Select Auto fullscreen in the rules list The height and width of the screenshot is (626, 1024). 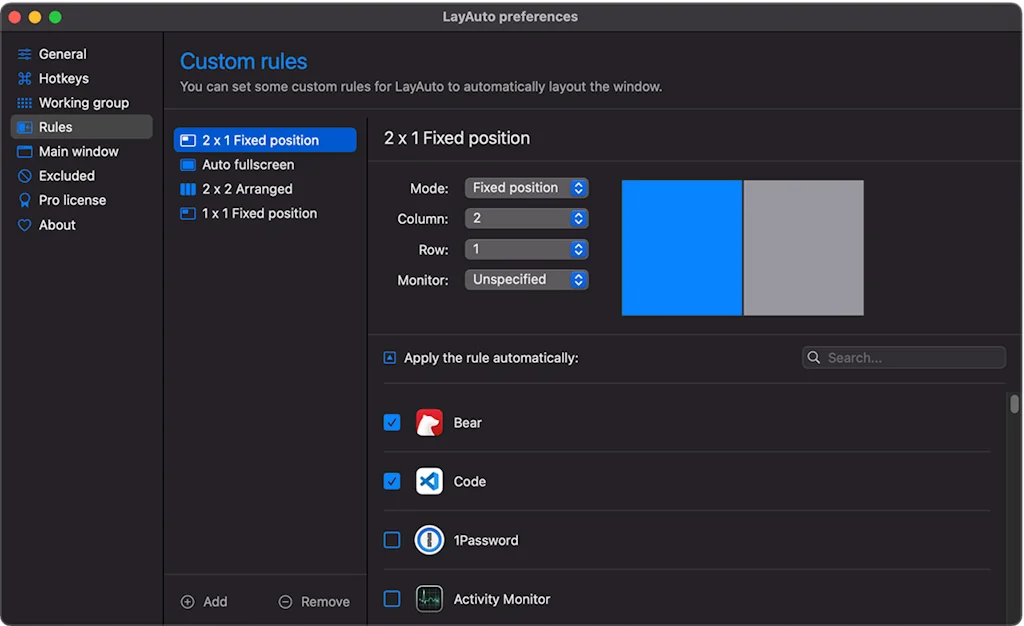click(x=247, y=164)
